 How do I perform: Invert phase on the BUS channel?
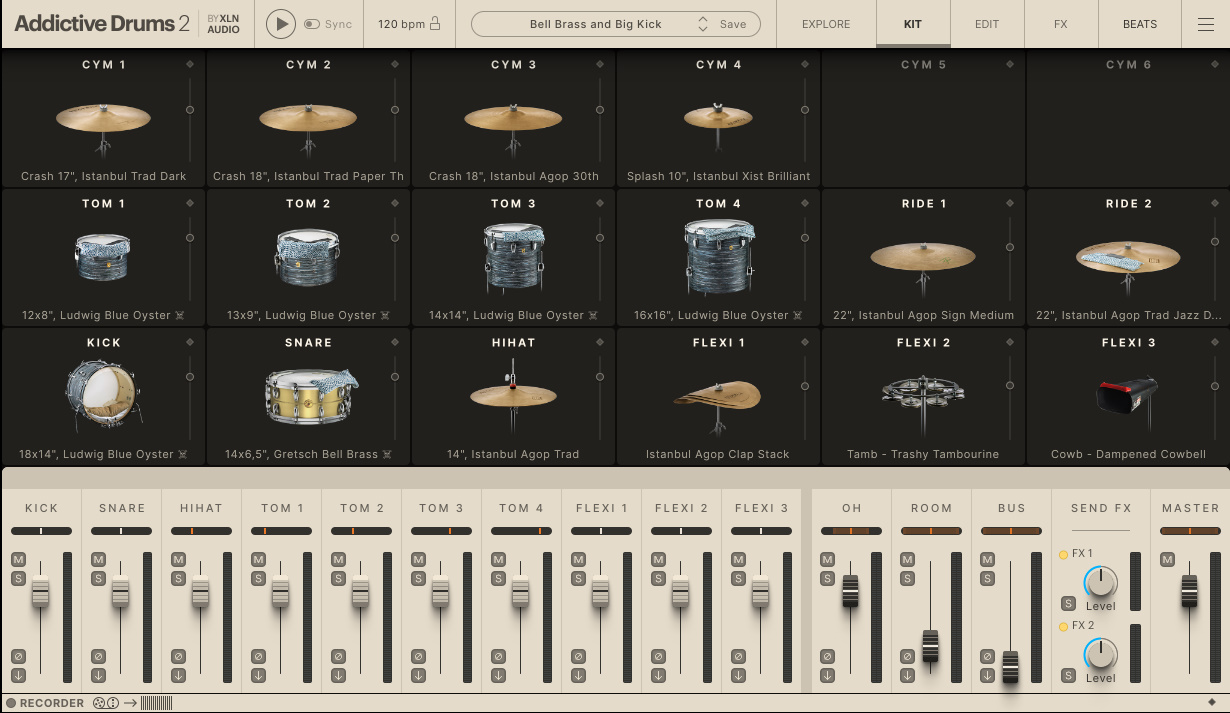click(987, 656)
